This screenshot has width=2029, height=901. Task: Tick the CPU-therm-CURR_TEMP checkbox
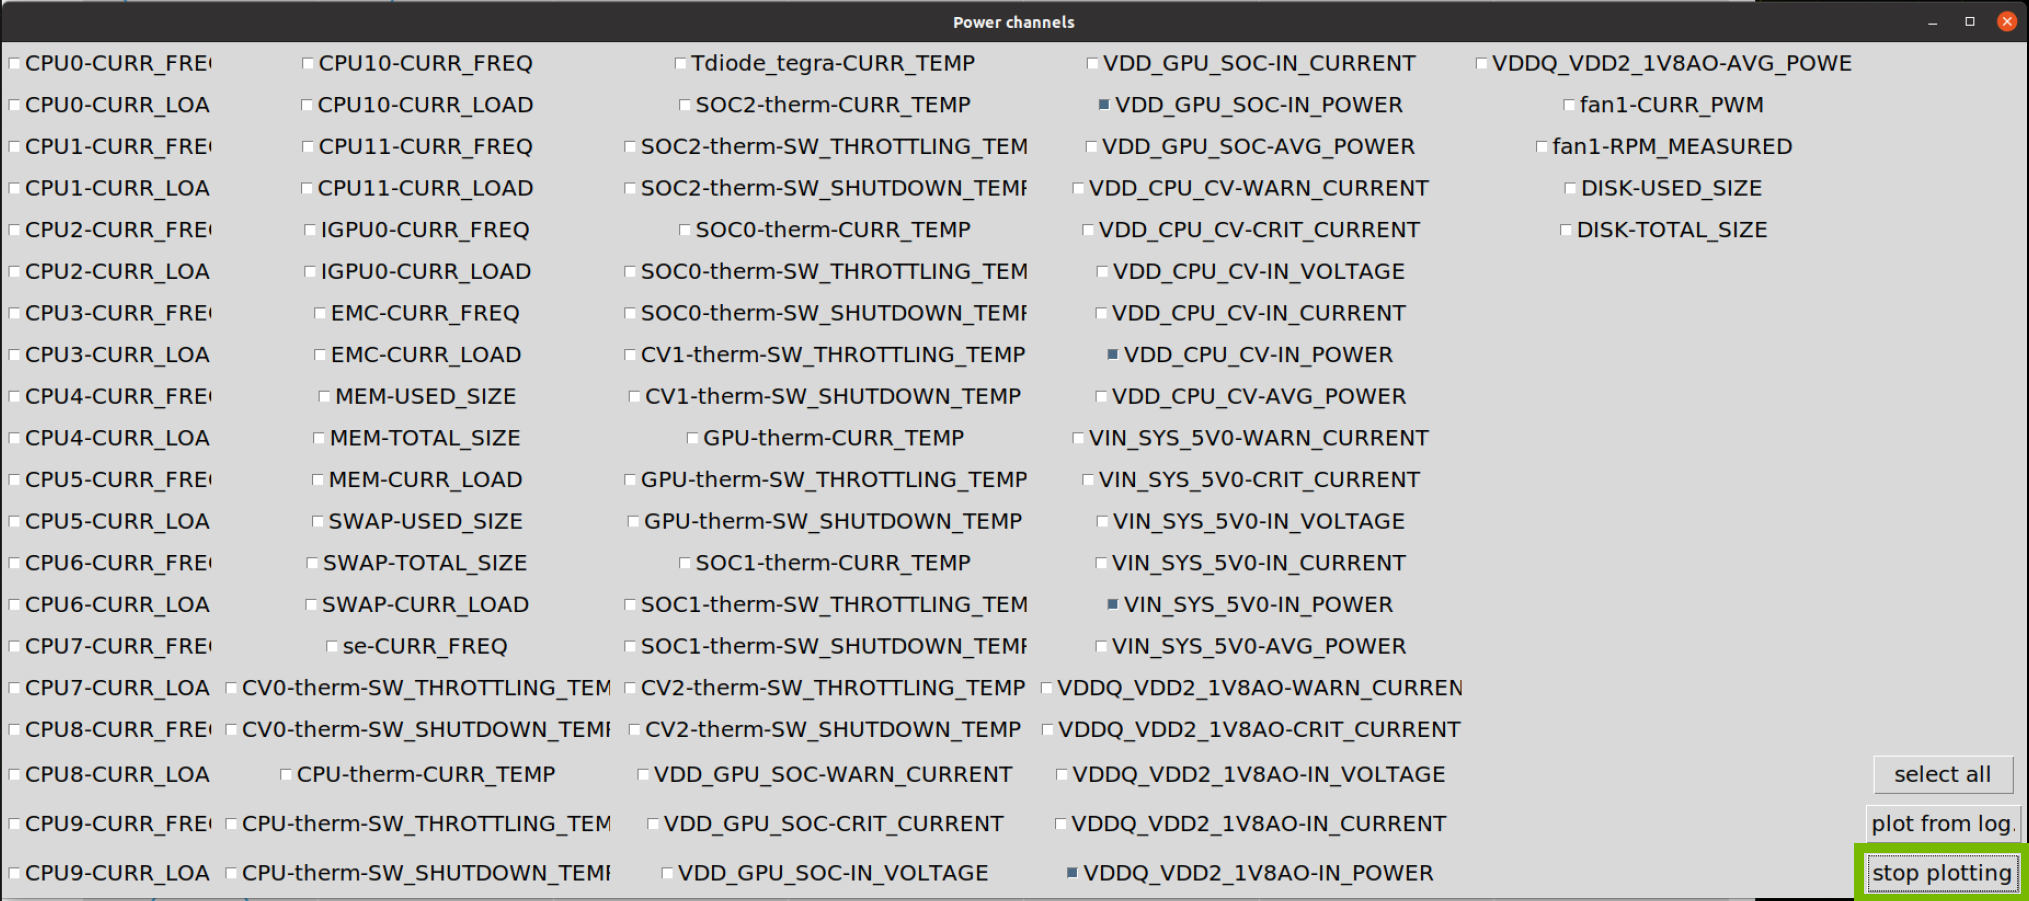(x=286, y=775)
